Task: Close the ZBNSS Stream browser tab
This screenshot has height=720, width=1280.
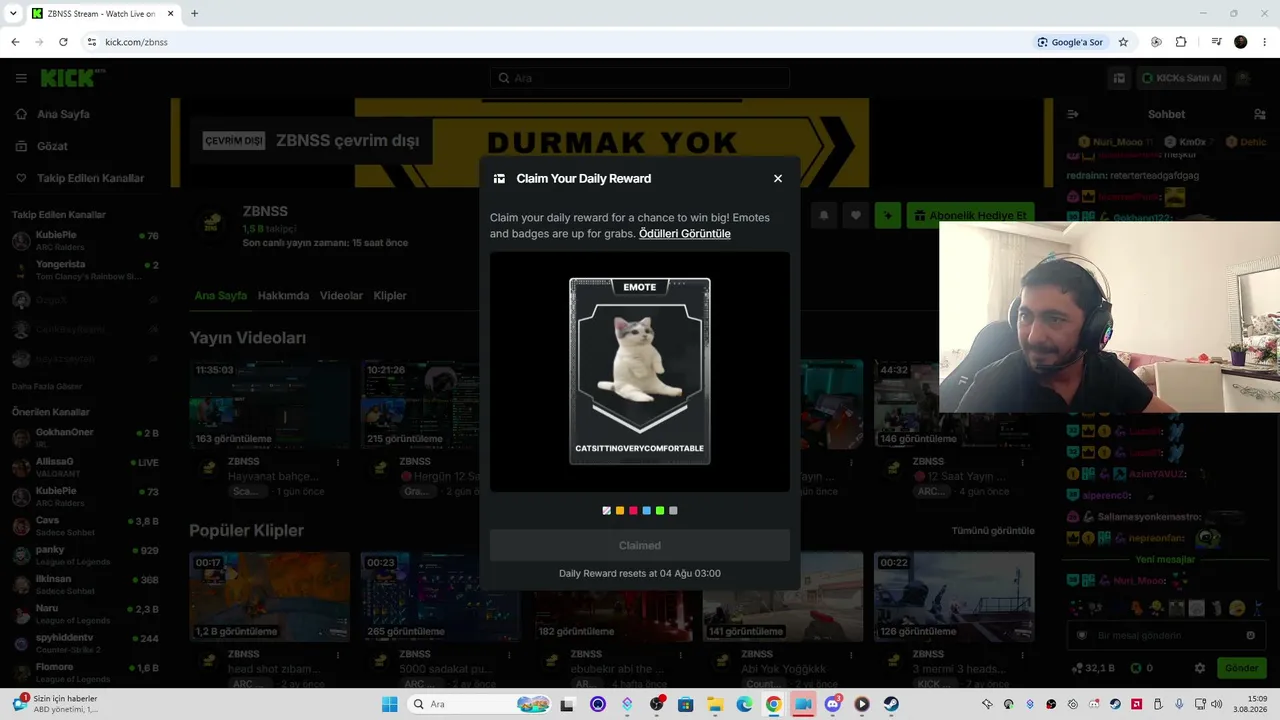Action: pyautogui.click(x=171, y=14)
